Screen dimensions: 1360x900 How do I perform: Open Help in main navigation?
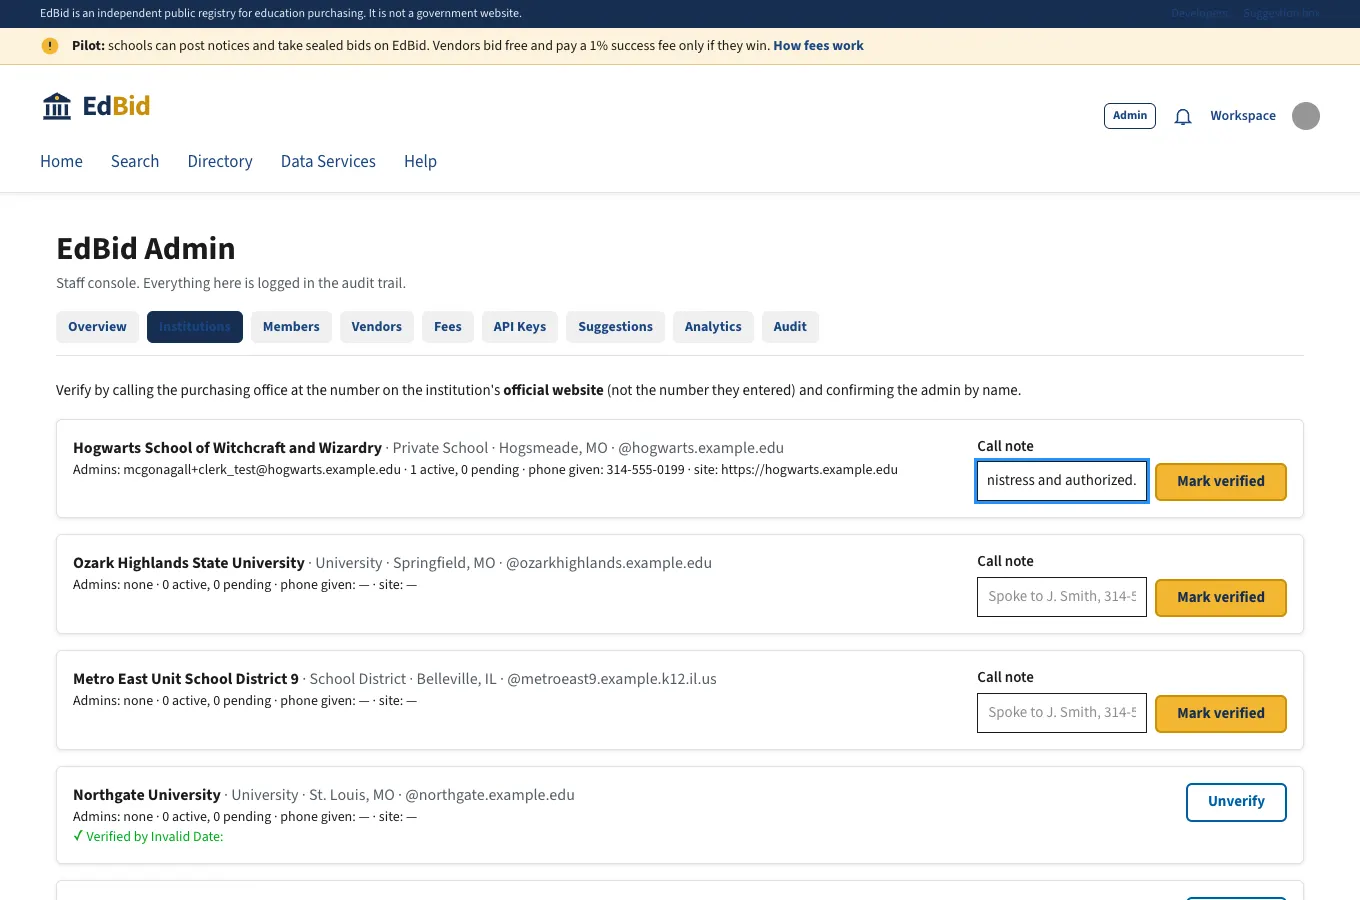click(x=420, y=161)
